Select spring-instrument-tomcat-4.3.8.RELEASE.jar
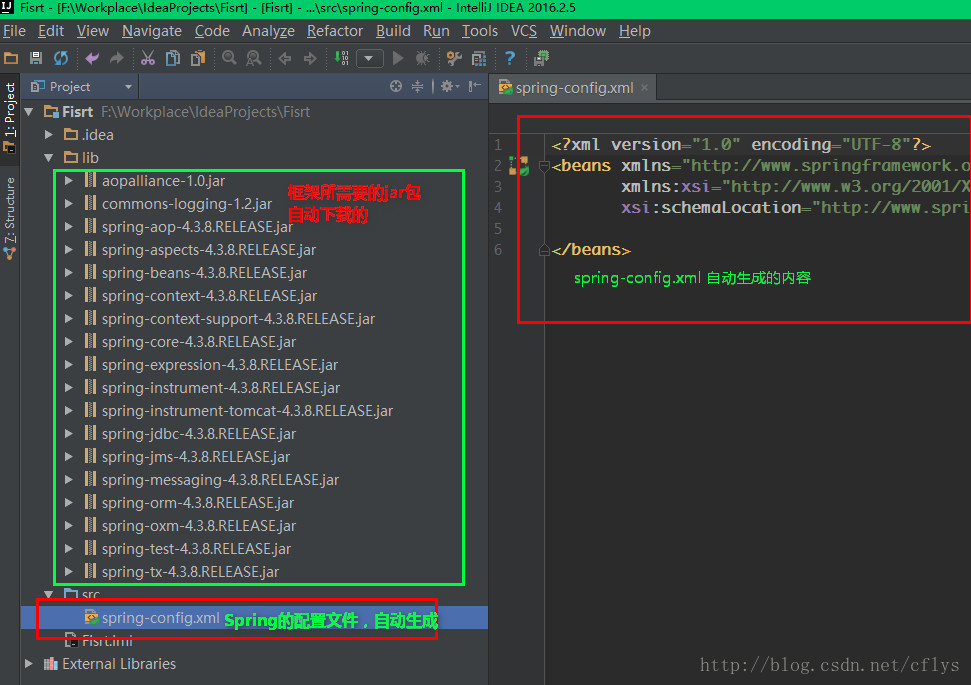 247,411
